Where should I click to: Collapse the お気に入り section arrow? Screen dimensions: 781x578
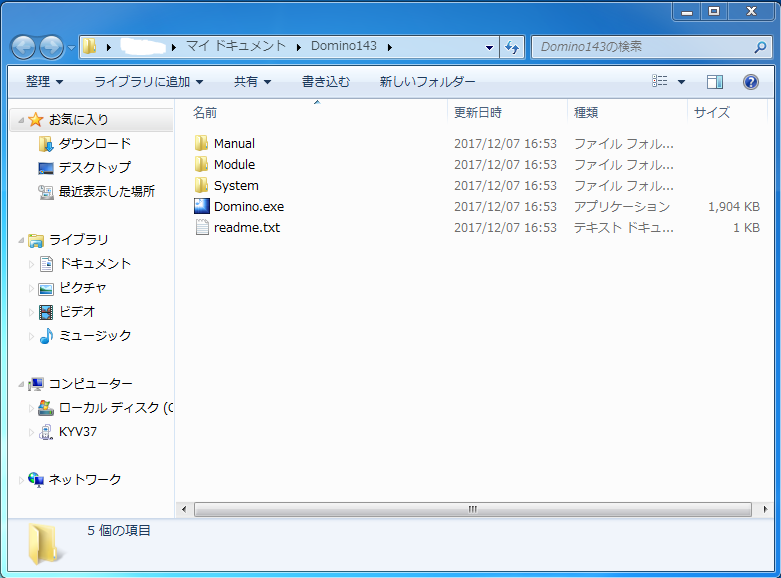coord(21,120)
